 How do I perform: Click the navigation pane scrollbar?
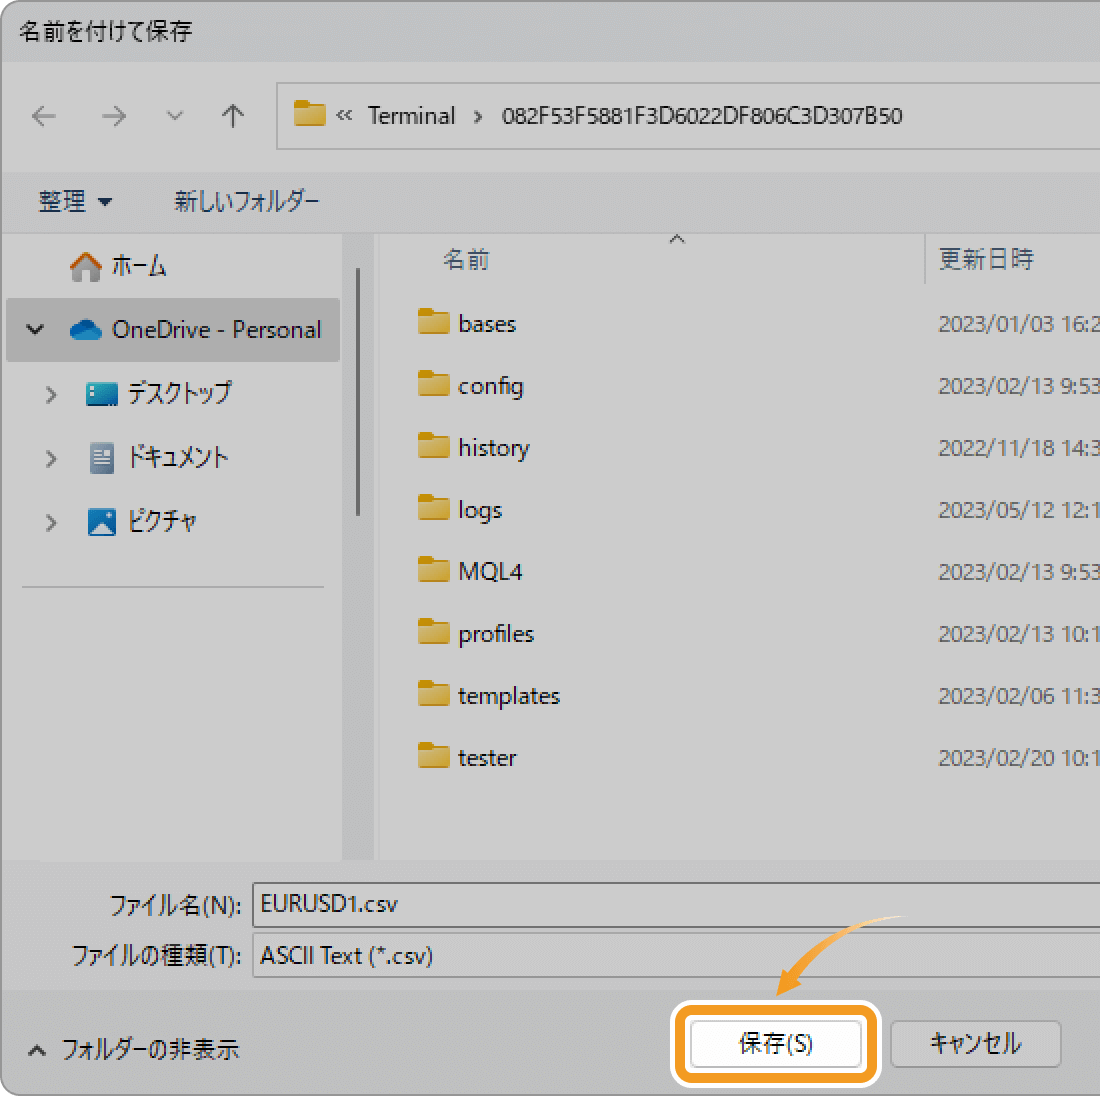pyautogui.click(x=358, y=392)
